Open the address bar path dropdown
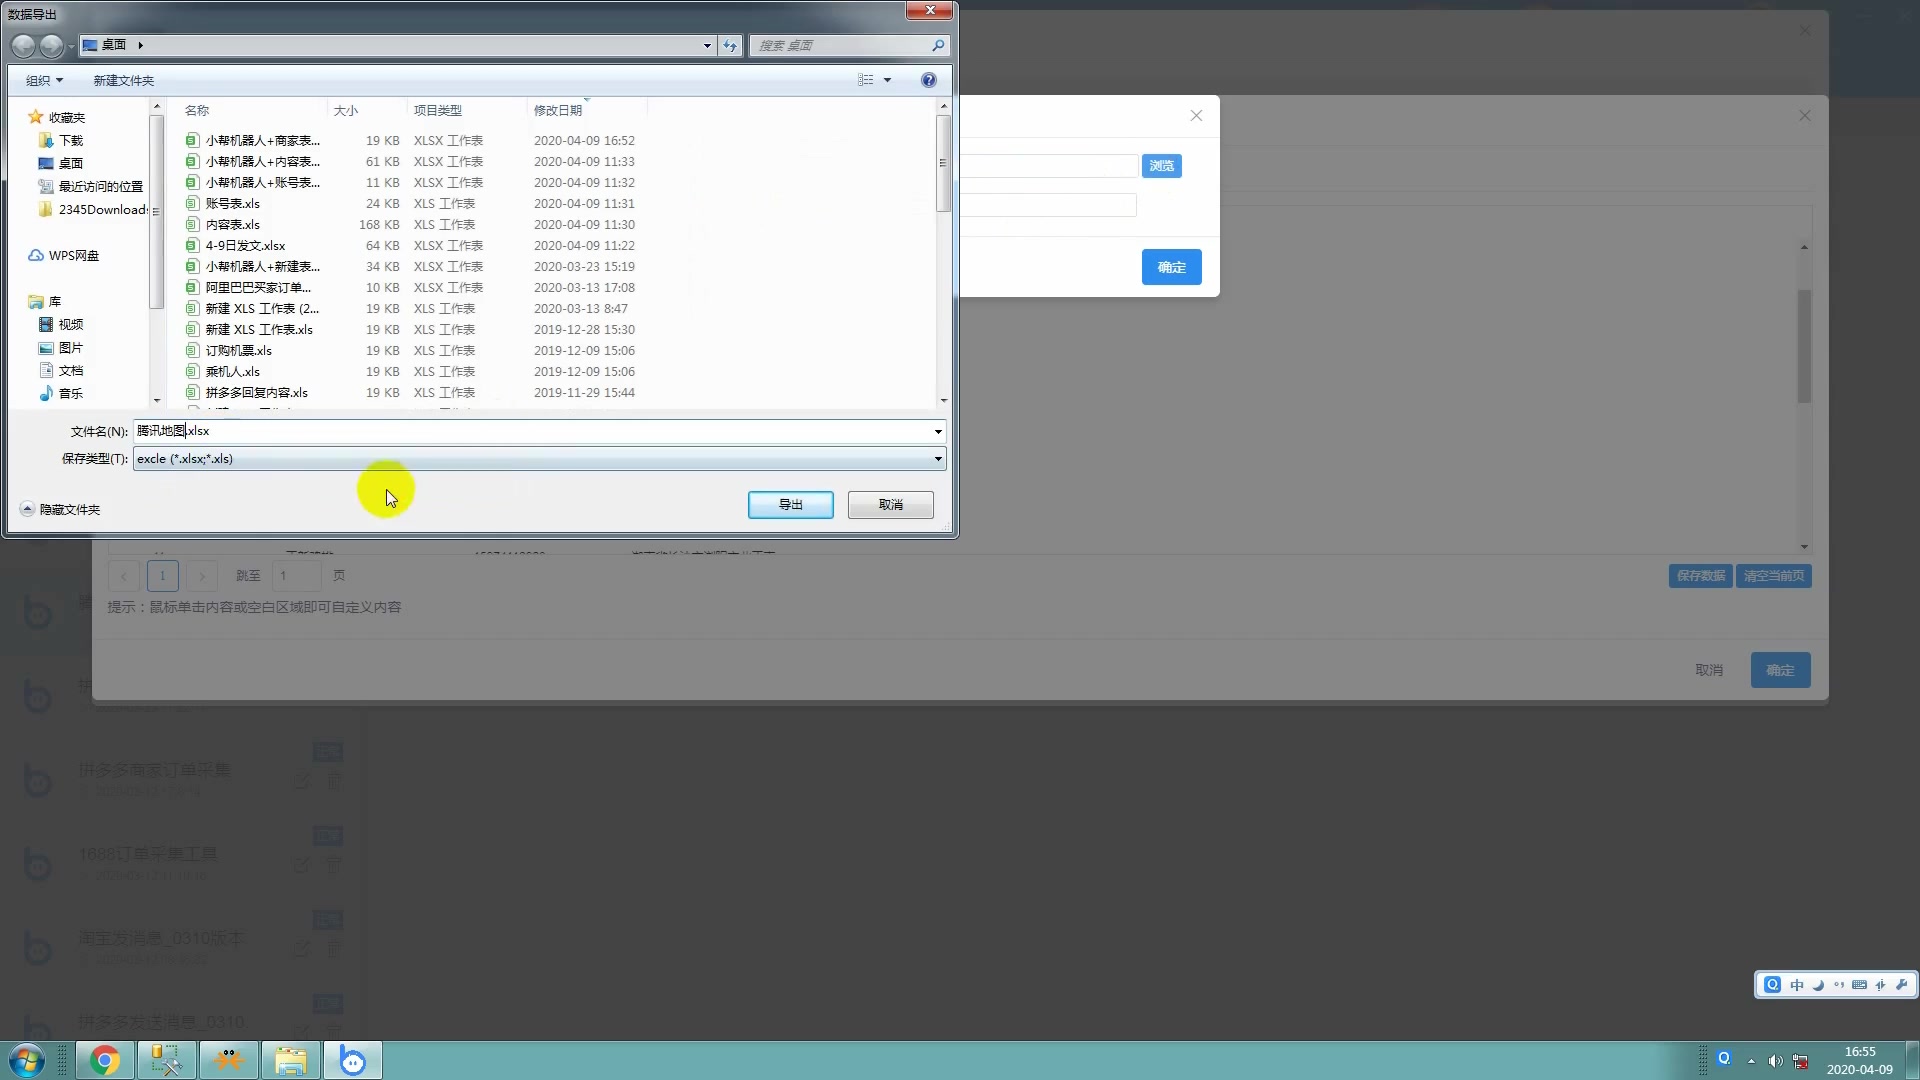Viewport: 1920px width, 1080px height. [707, 45]
